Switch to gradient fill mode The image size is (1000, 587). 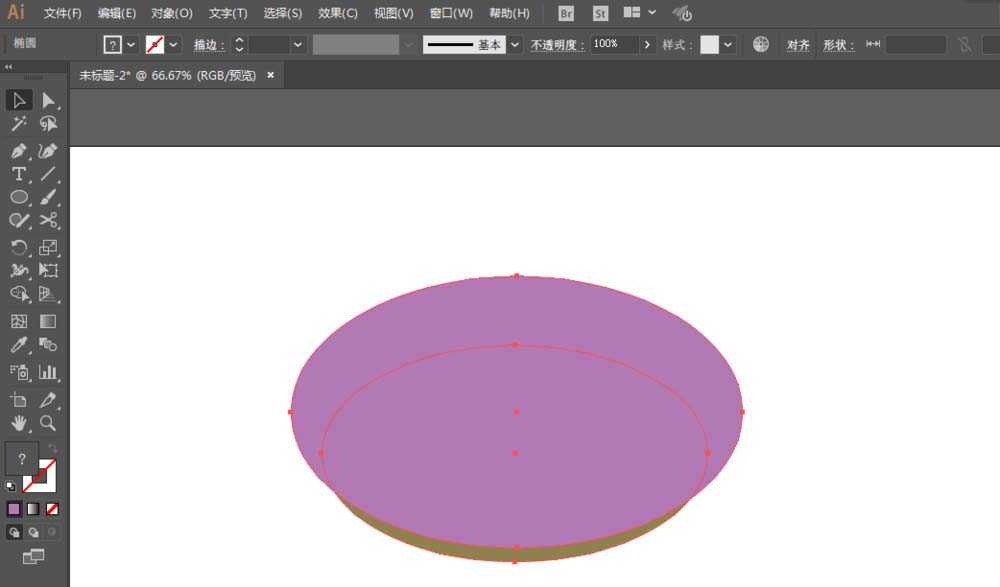coord(33,509)
